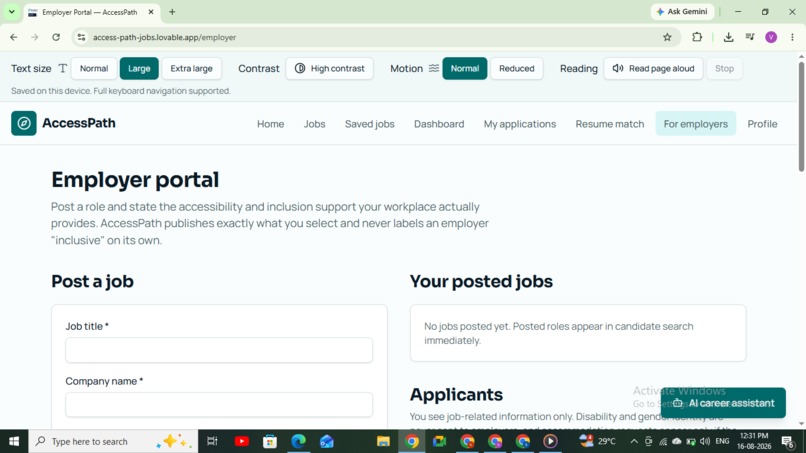Open the browser Extensions puzzle icon
806x453 pixels.
(697, 37)
